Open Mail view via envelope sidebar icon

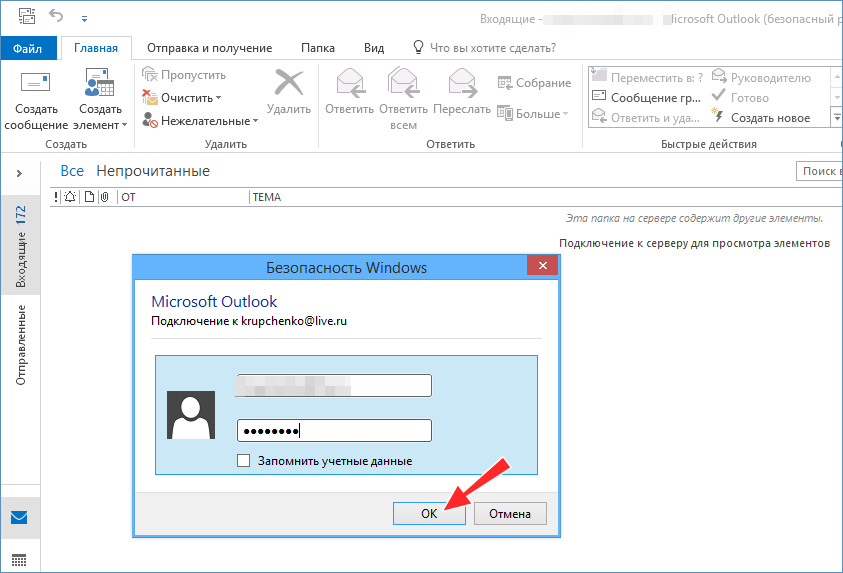pos(19,518)
